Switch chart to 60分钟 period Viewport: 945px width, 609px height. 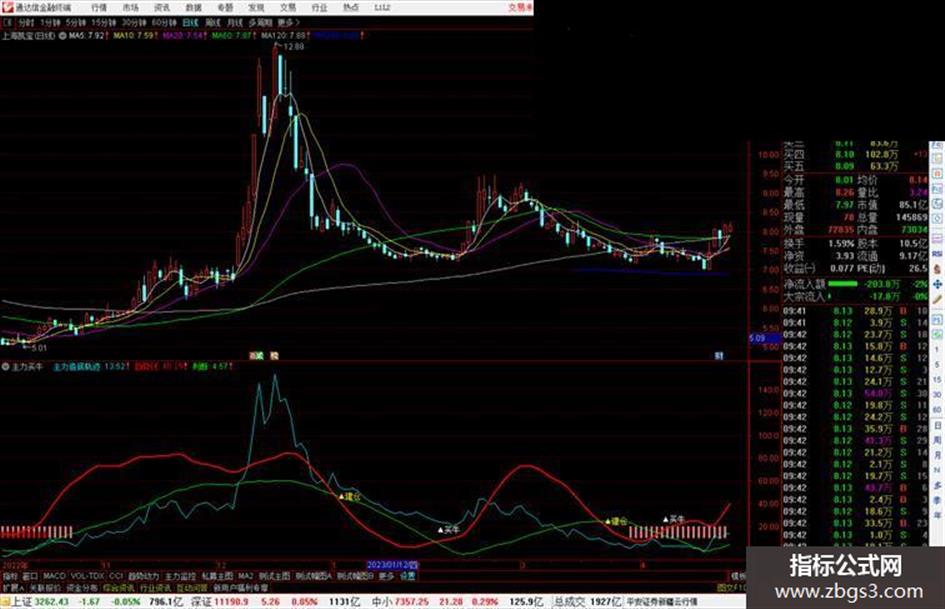point(164,23)
